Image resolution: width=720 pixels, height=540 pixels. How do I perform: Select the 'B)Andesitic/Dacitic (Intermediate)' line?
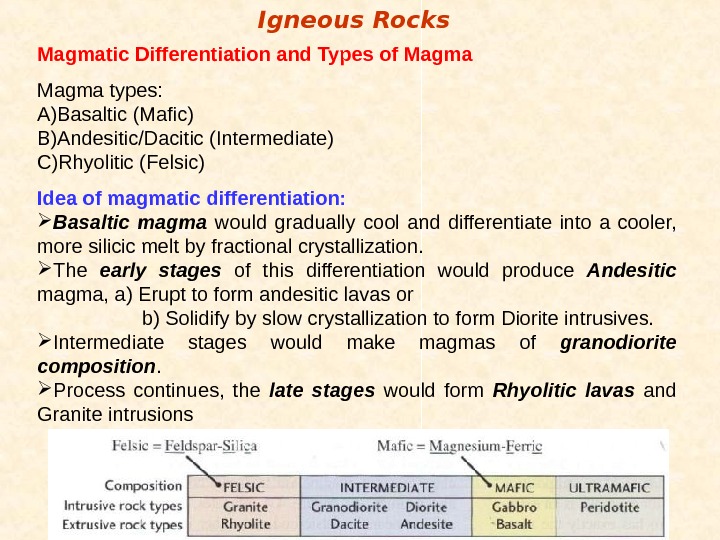(x=186, y=138)
